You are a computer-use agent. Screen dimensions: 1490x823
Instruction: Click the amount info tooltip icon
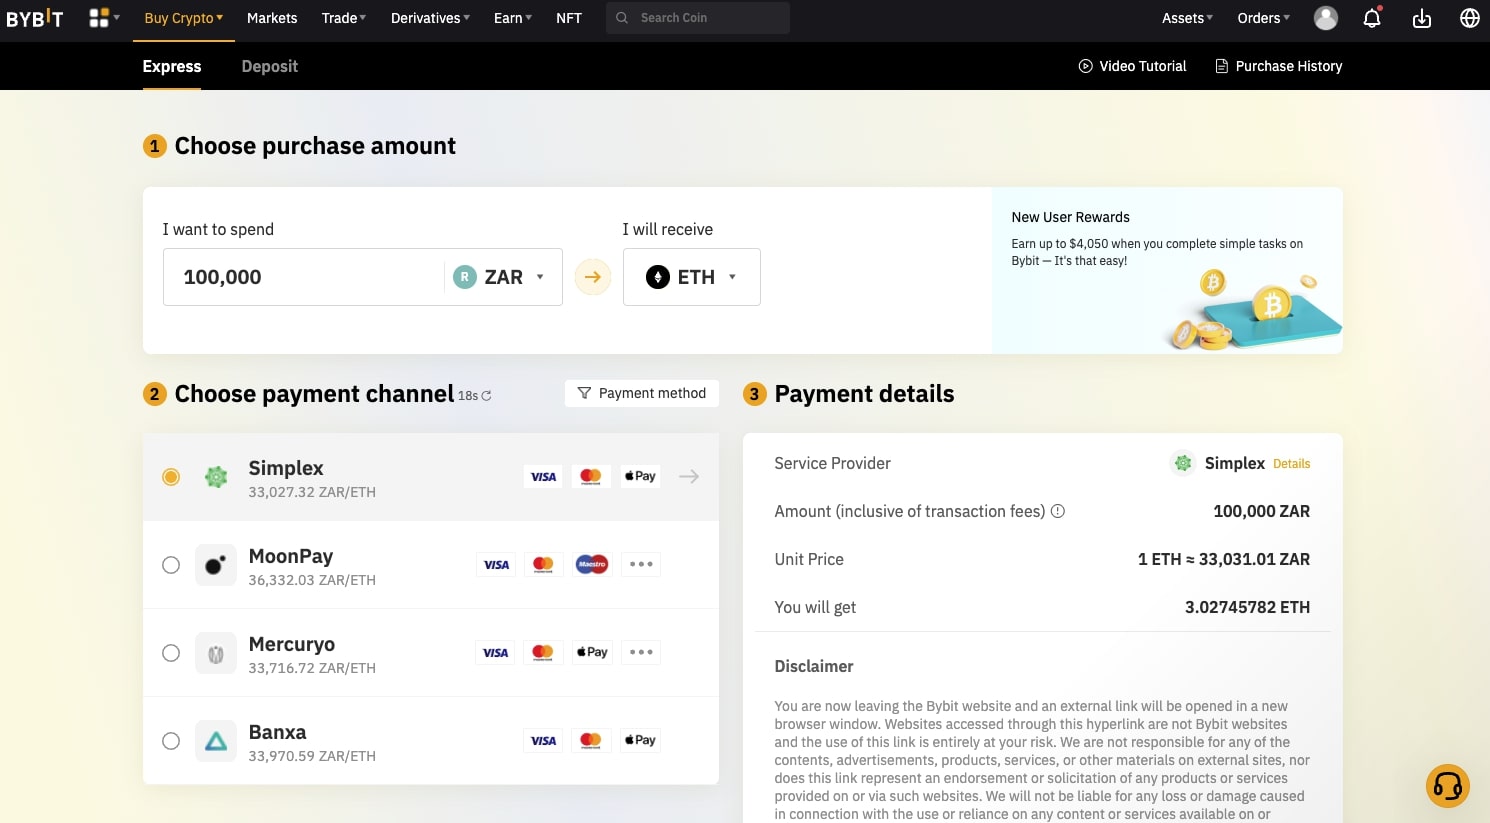pyautogui.click(x=1058, y=511)
